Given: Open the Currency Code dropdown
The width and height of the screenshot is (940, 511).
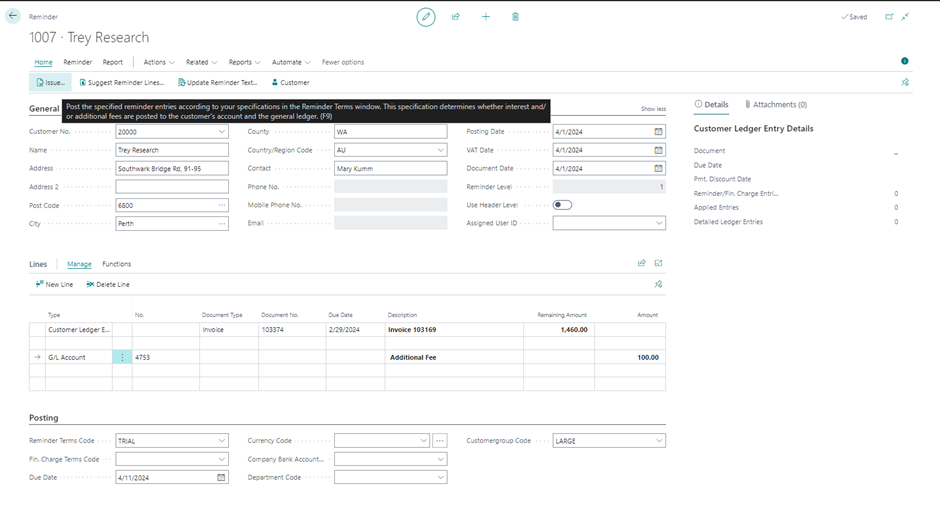Looking at the screenshot, I should (x=423, y=441).
